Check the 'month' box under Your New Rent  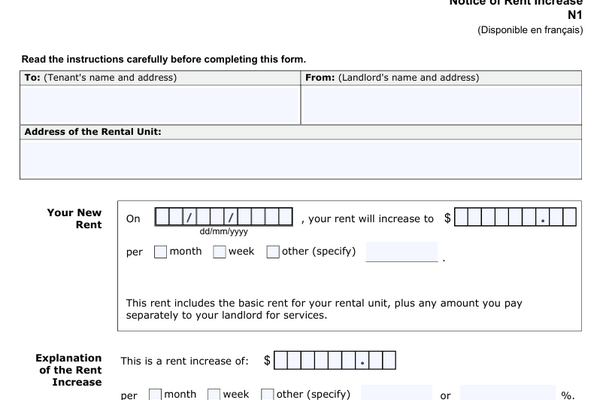pos(160,252)
